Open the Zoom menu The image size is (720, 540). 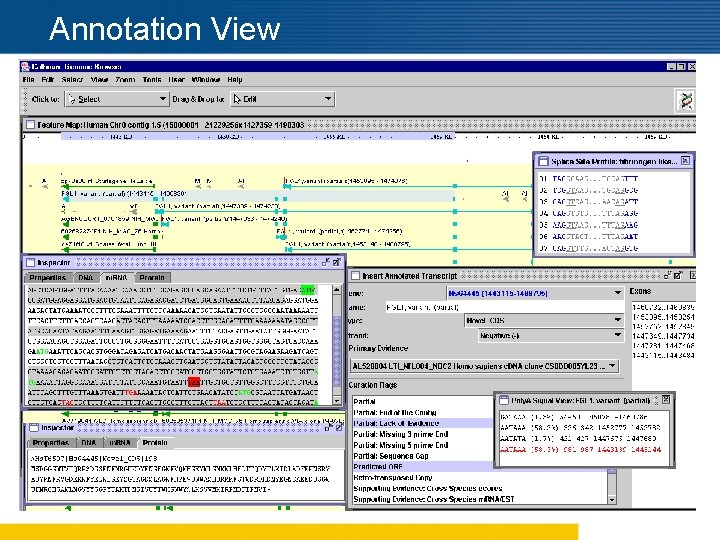pos(125,79)
